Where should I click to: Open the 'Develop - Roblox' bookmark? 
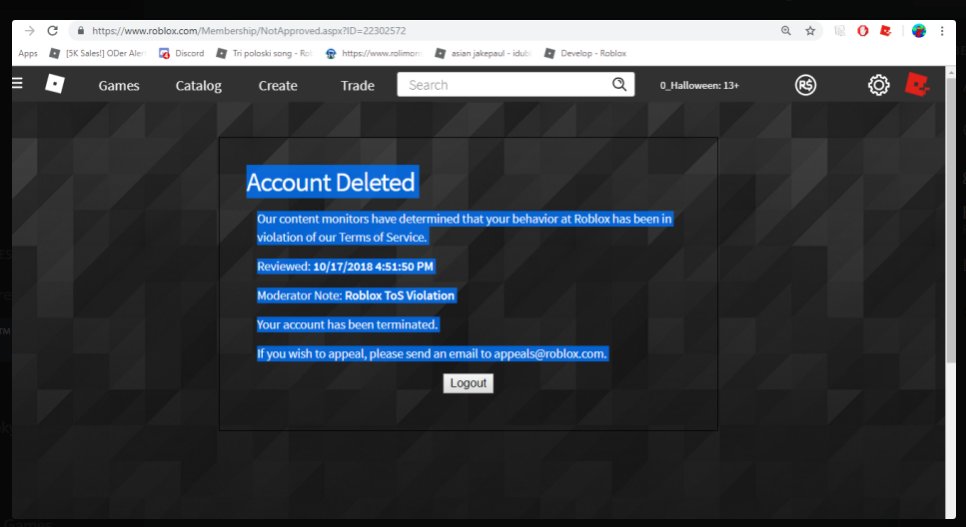coord(585,54)
